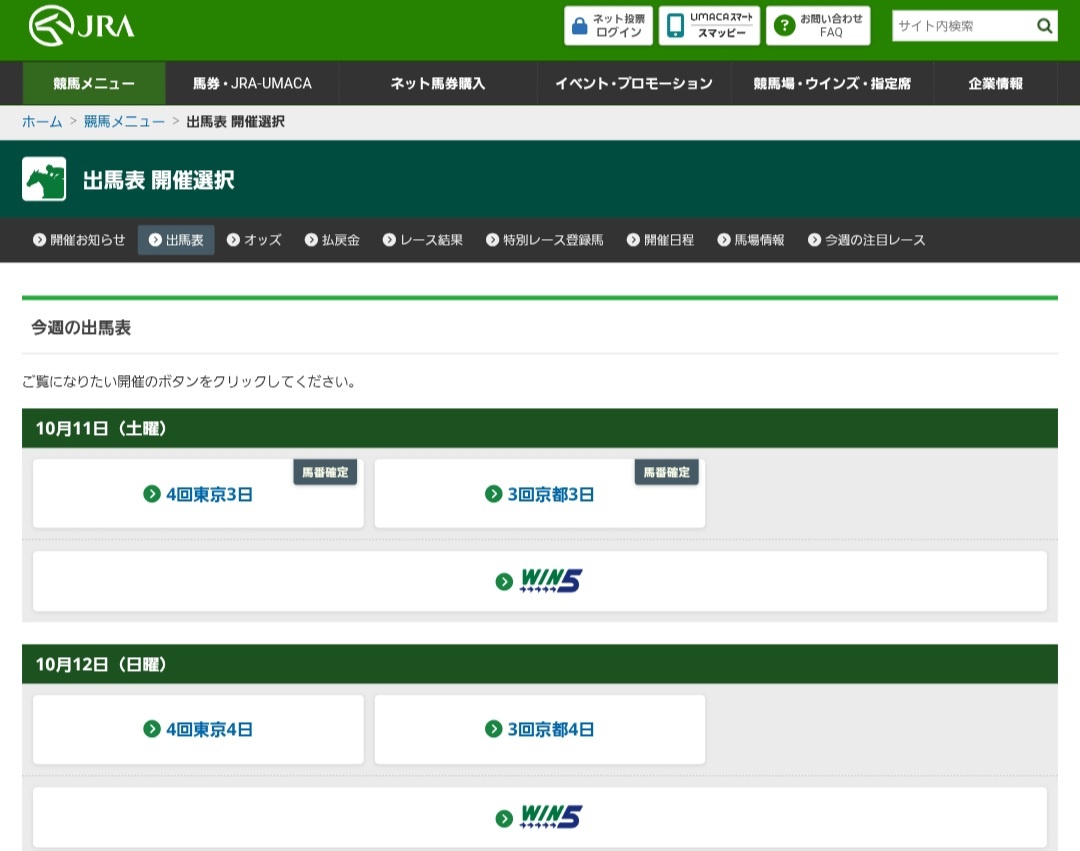Click WIN5 logo under 10月12日

coord(550,817)
